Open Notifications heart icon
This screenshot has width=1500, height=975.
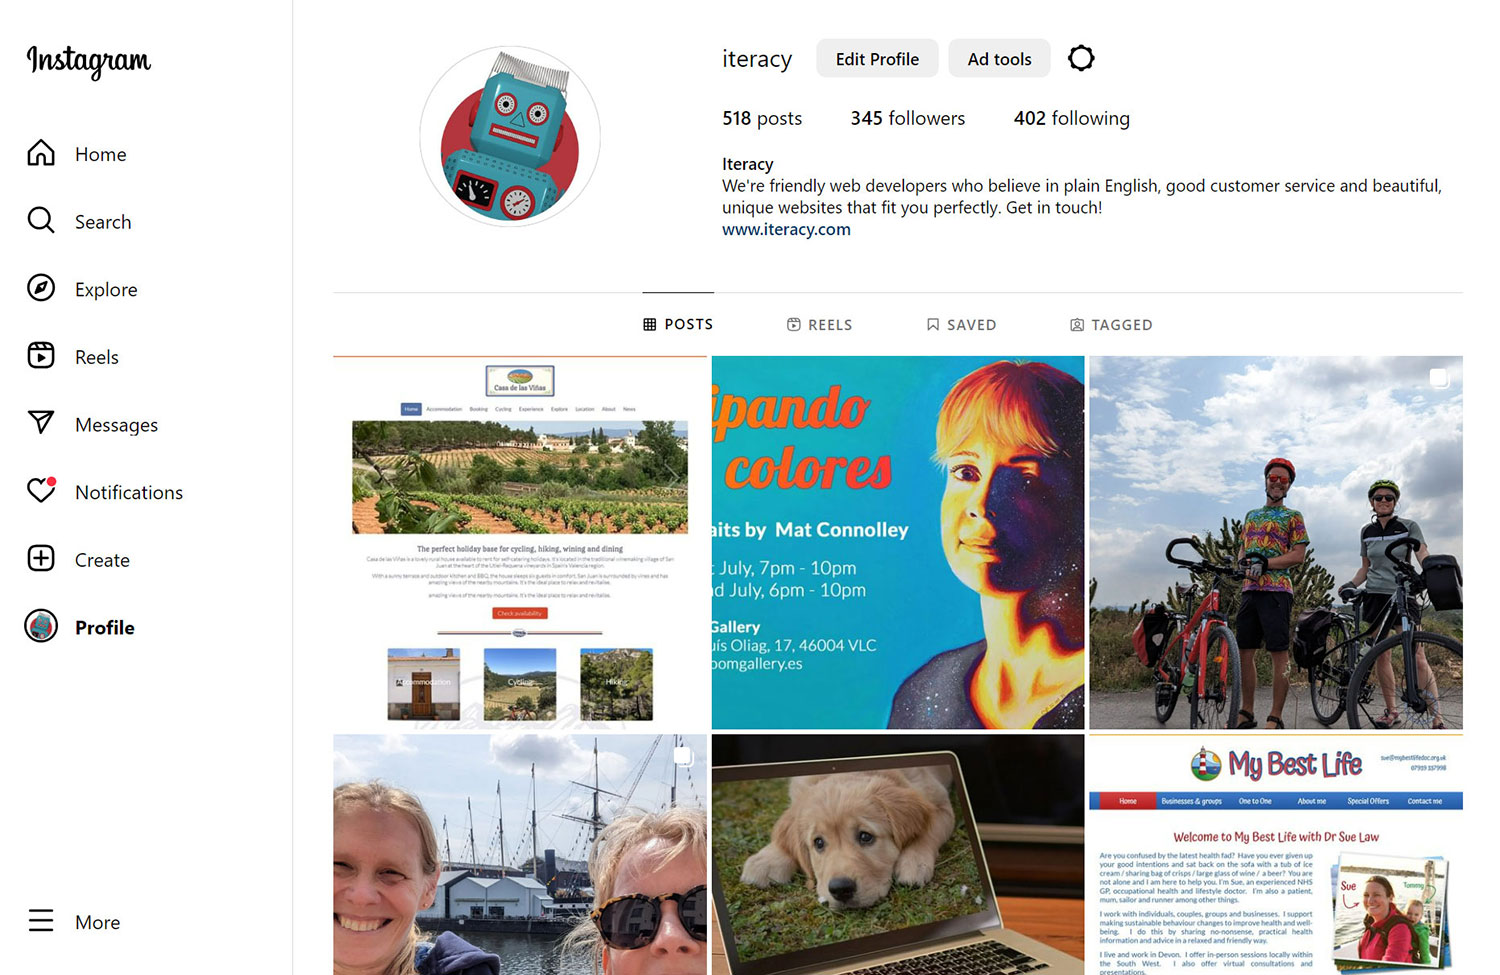coord(41,490)
